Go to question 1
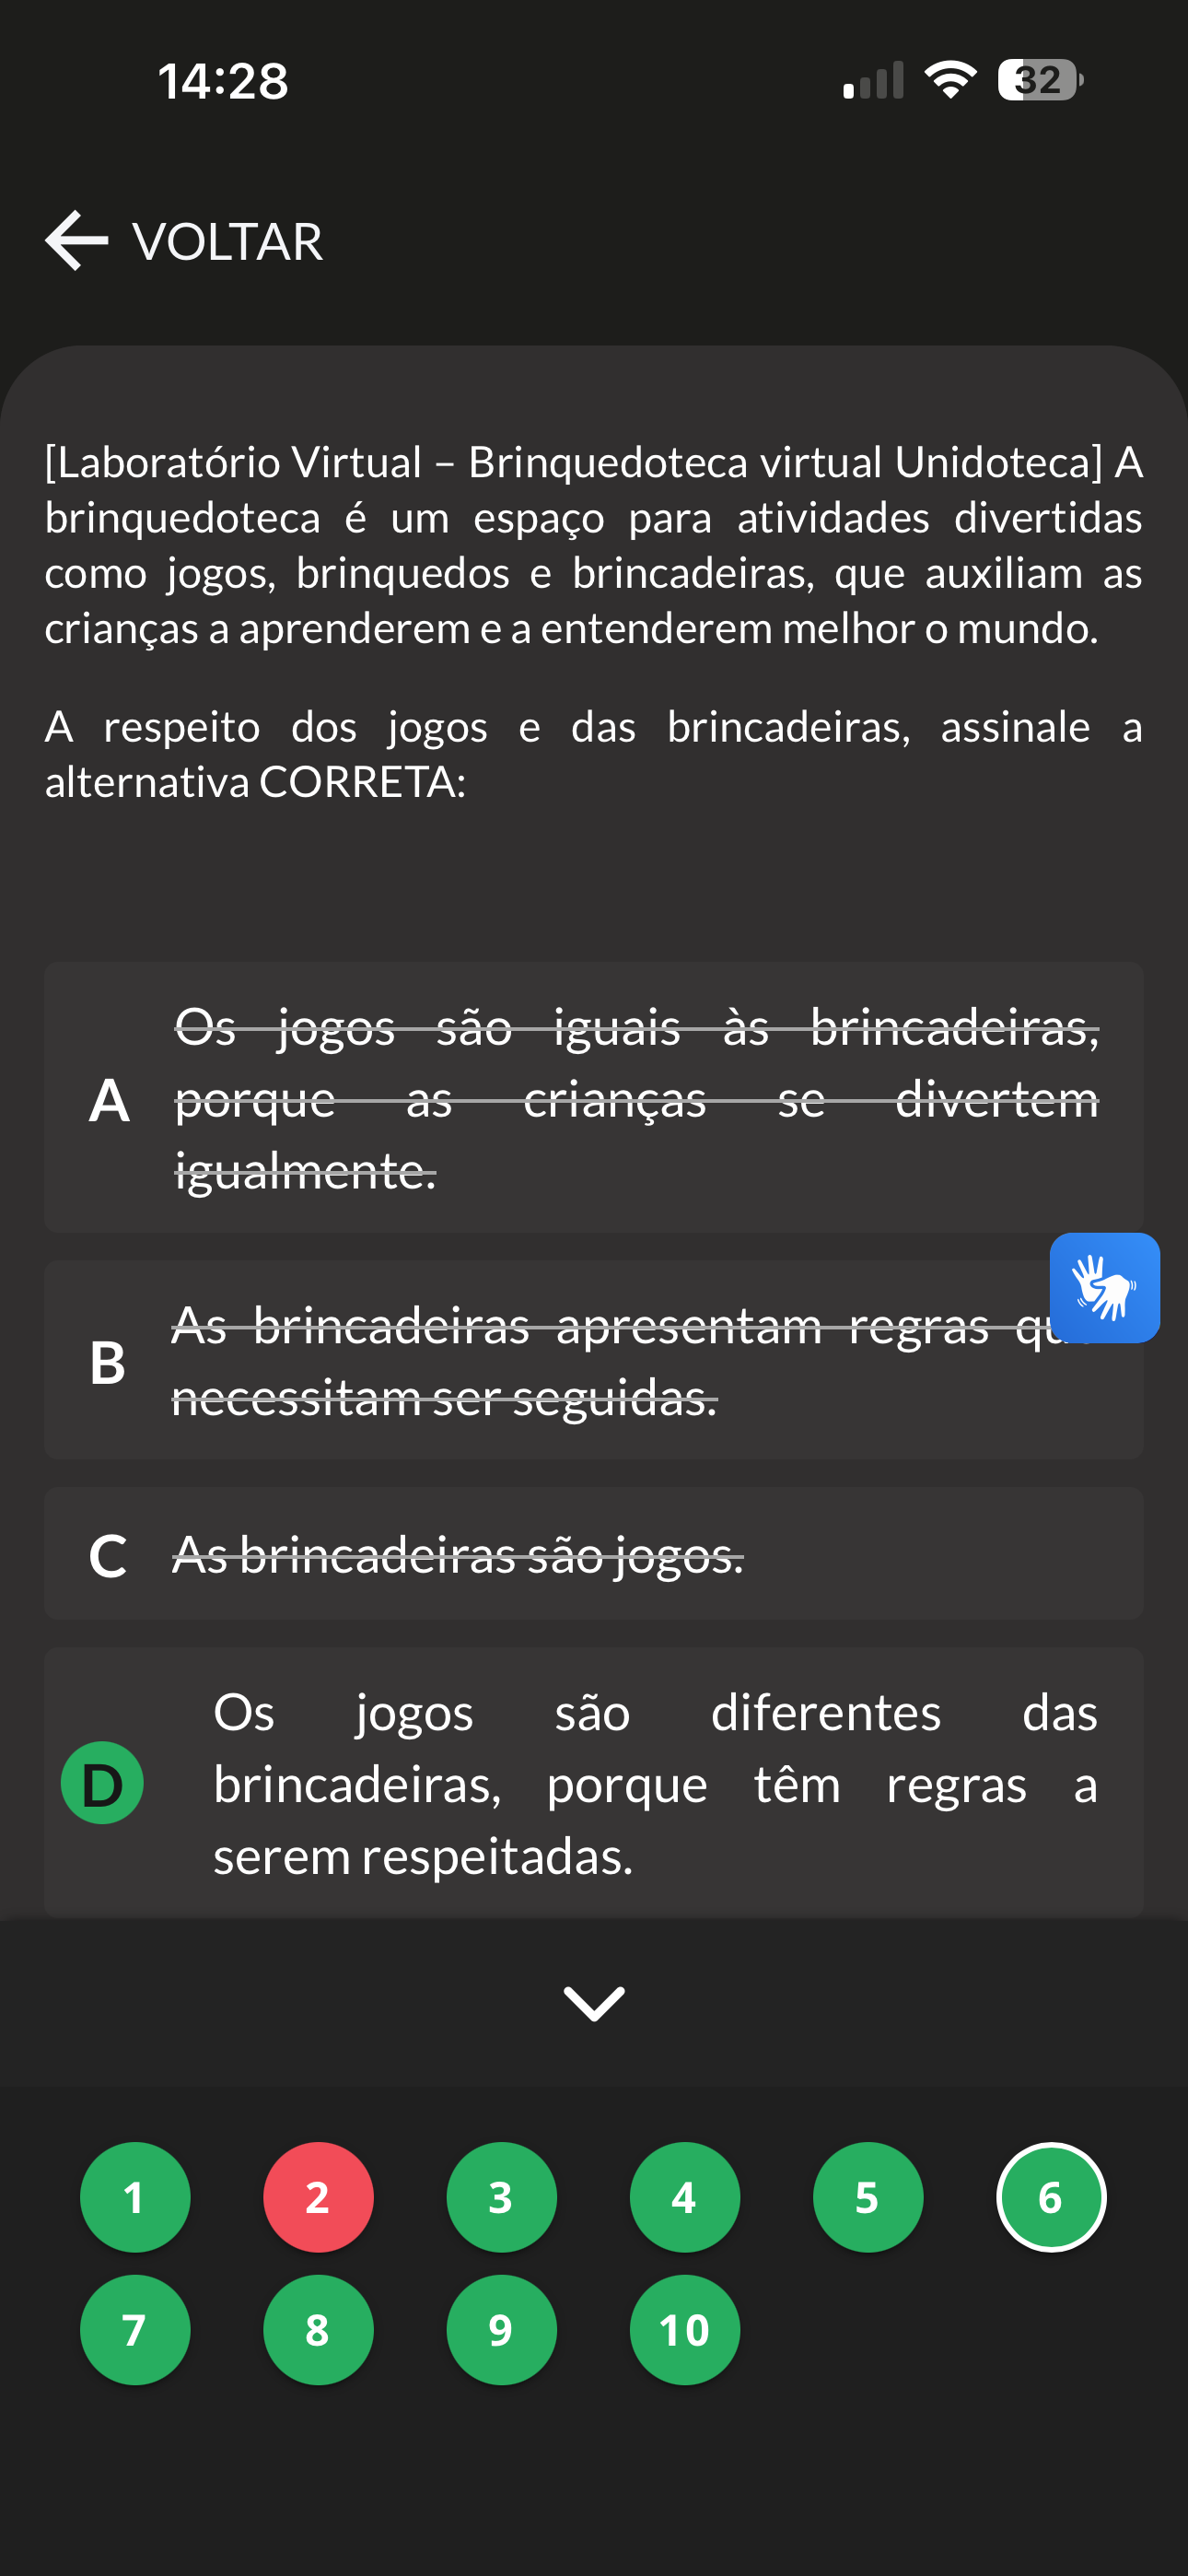1188x2576 pixels. coord(135,2197)
